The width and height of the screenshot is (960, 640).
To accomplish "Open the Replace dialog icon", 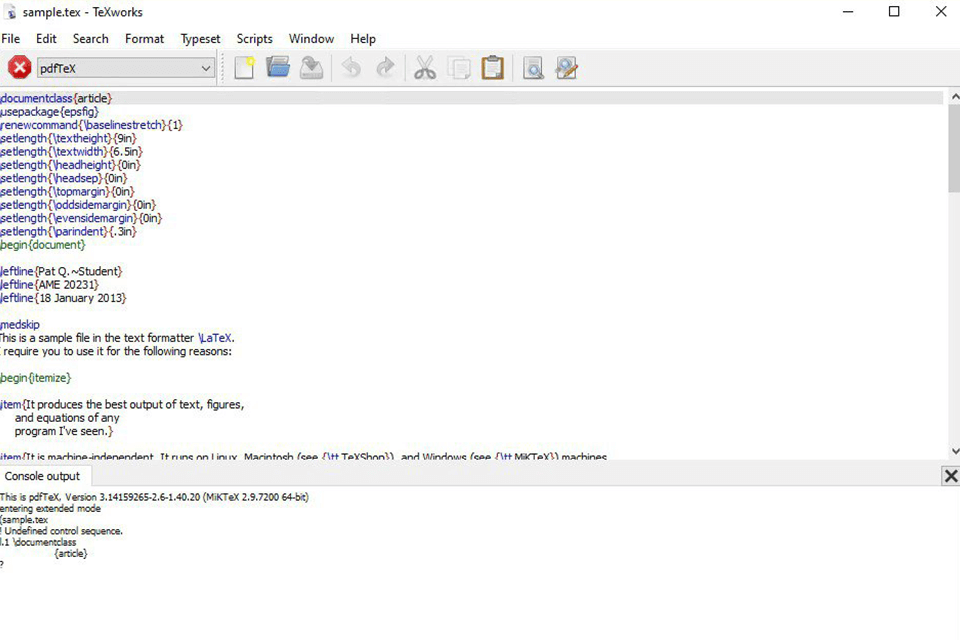I will 567,67.
